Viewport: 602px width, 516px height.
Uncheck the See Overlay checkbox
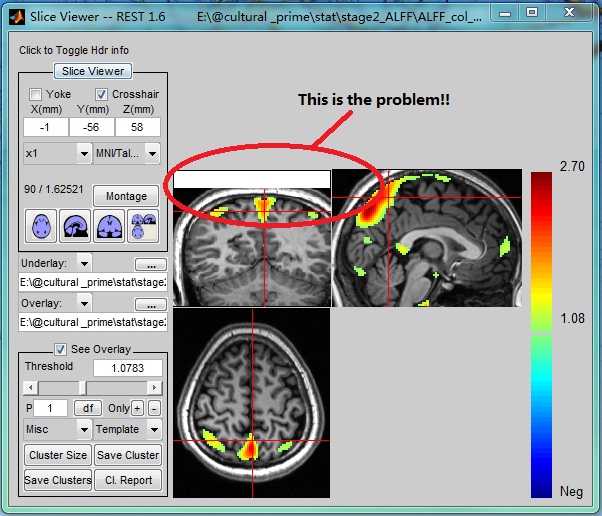(x=60, y=349)
